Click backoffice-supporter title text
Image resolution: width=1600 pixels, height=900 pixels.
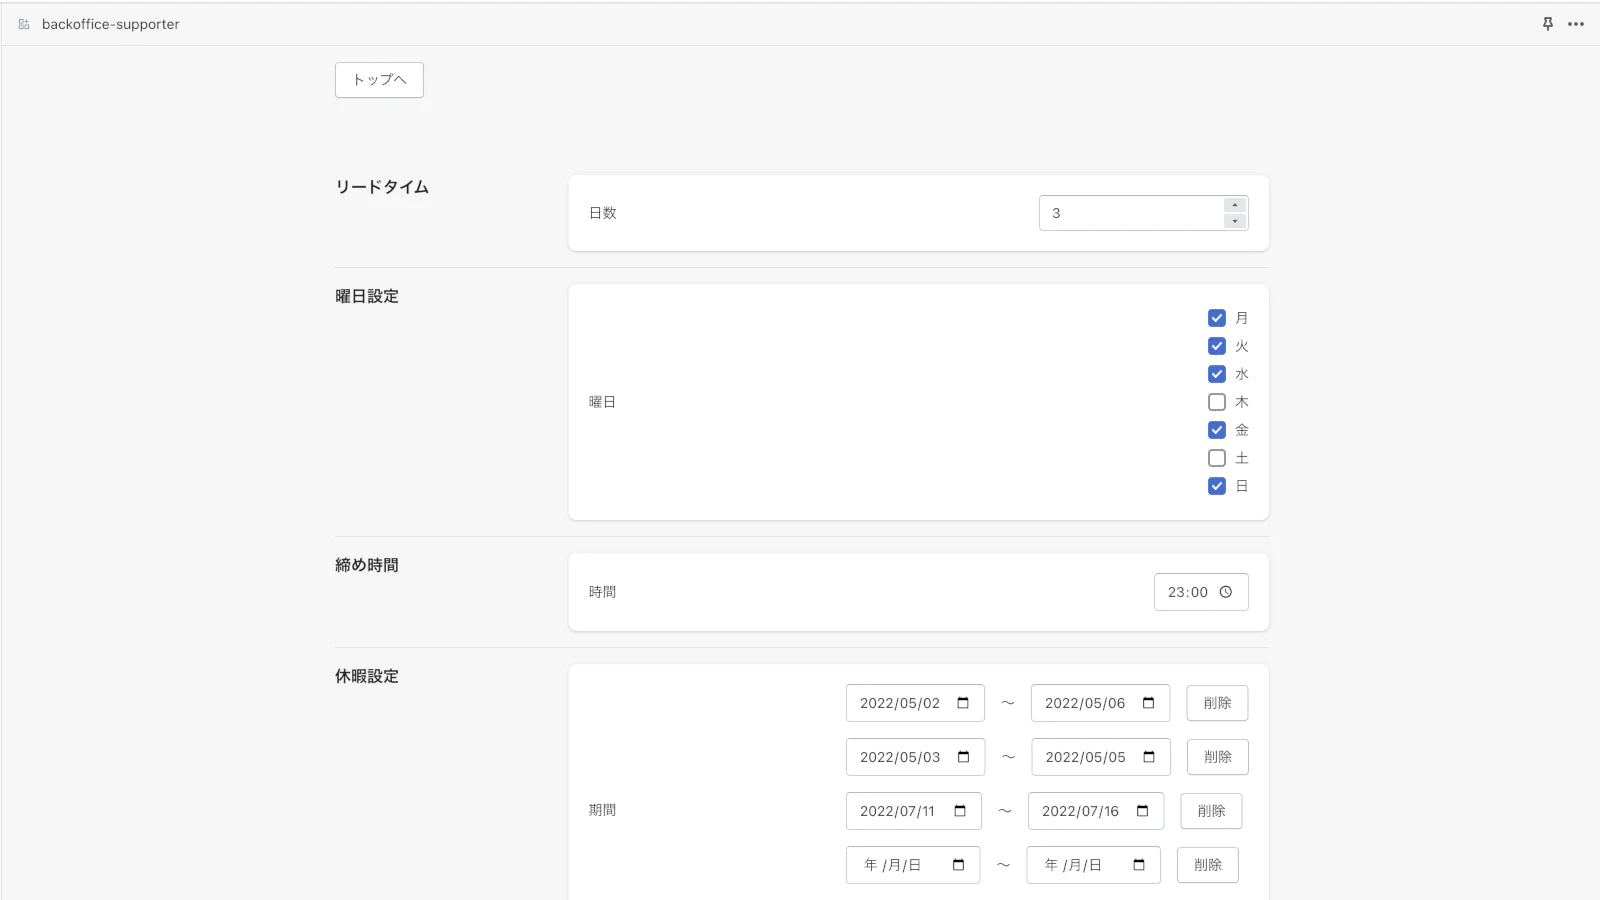111,24
